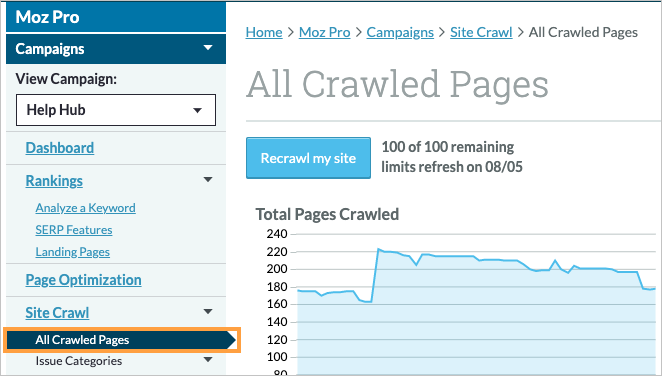Collapse the Site Crawl submenu arrow
The height and width of the screenshot is (376, 662).
208,312
